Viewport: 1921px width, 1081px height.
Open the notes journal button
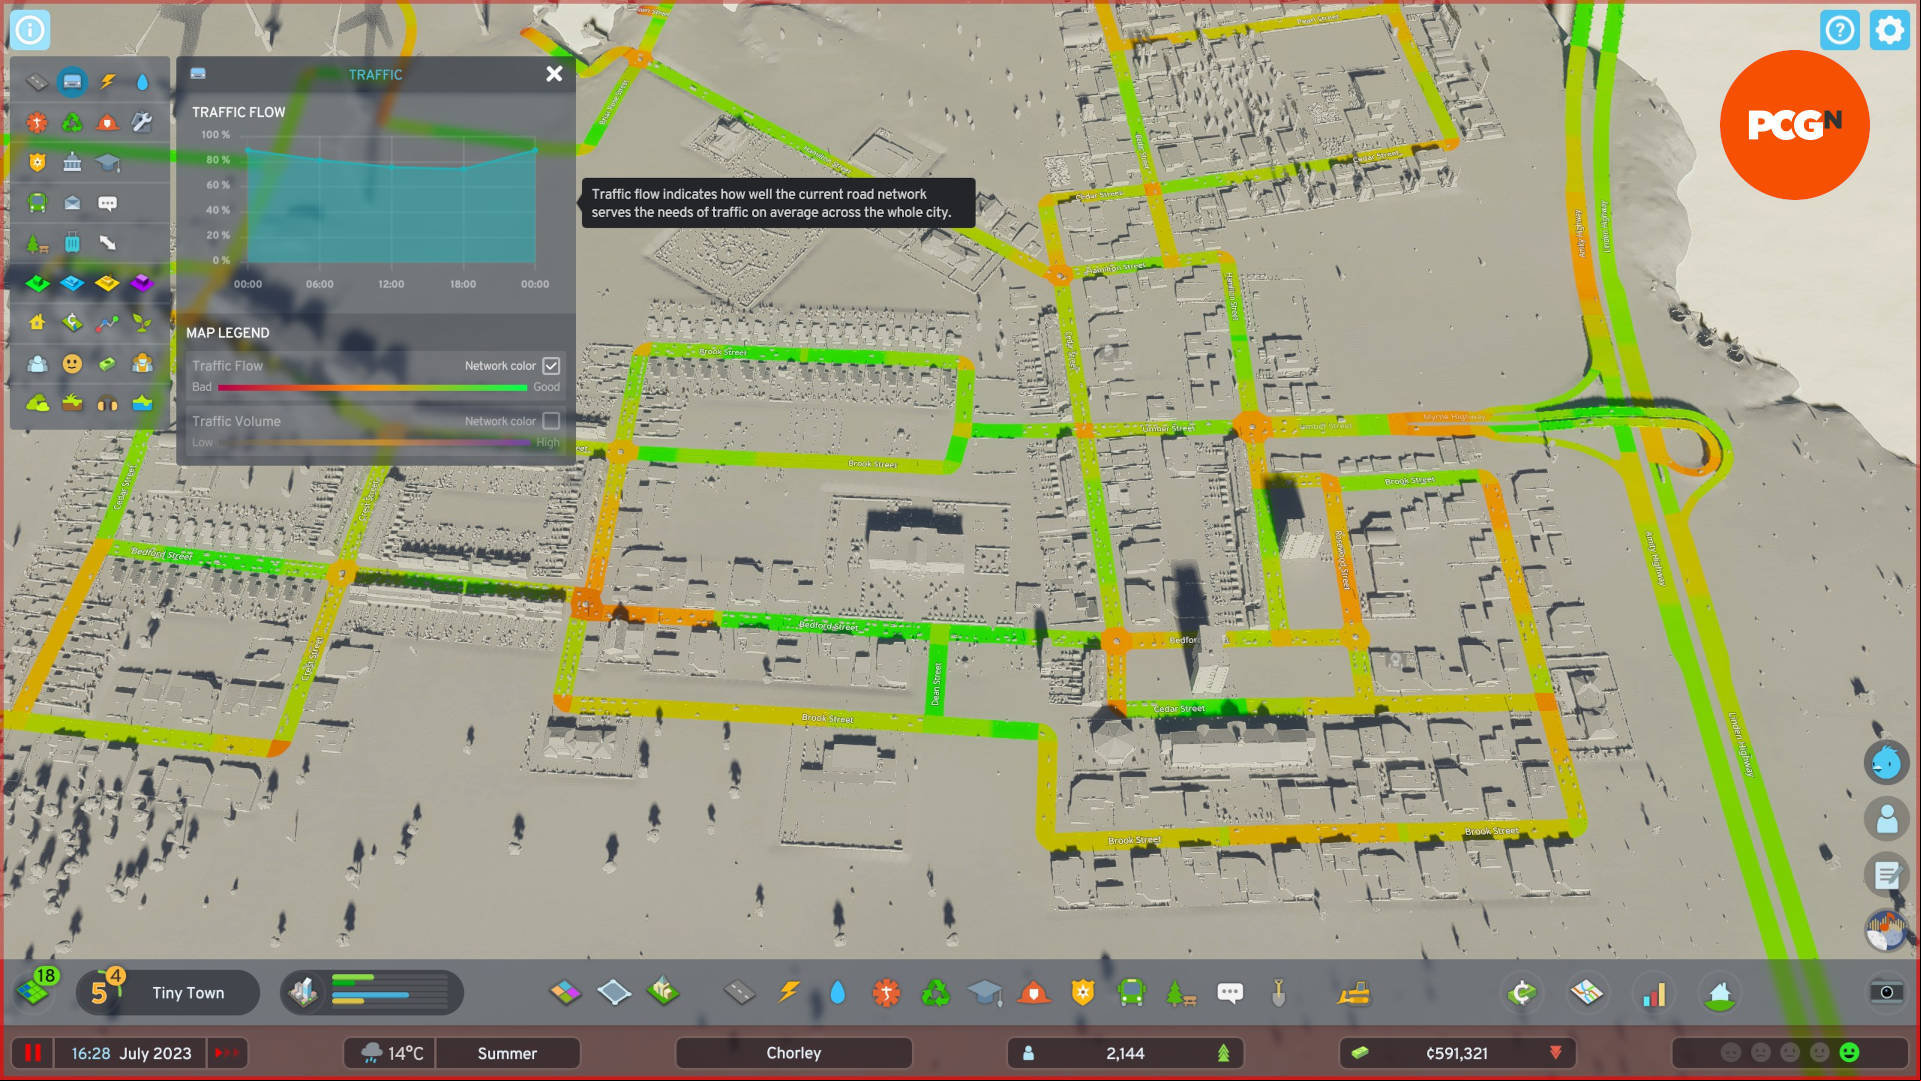click(1886, 875)
